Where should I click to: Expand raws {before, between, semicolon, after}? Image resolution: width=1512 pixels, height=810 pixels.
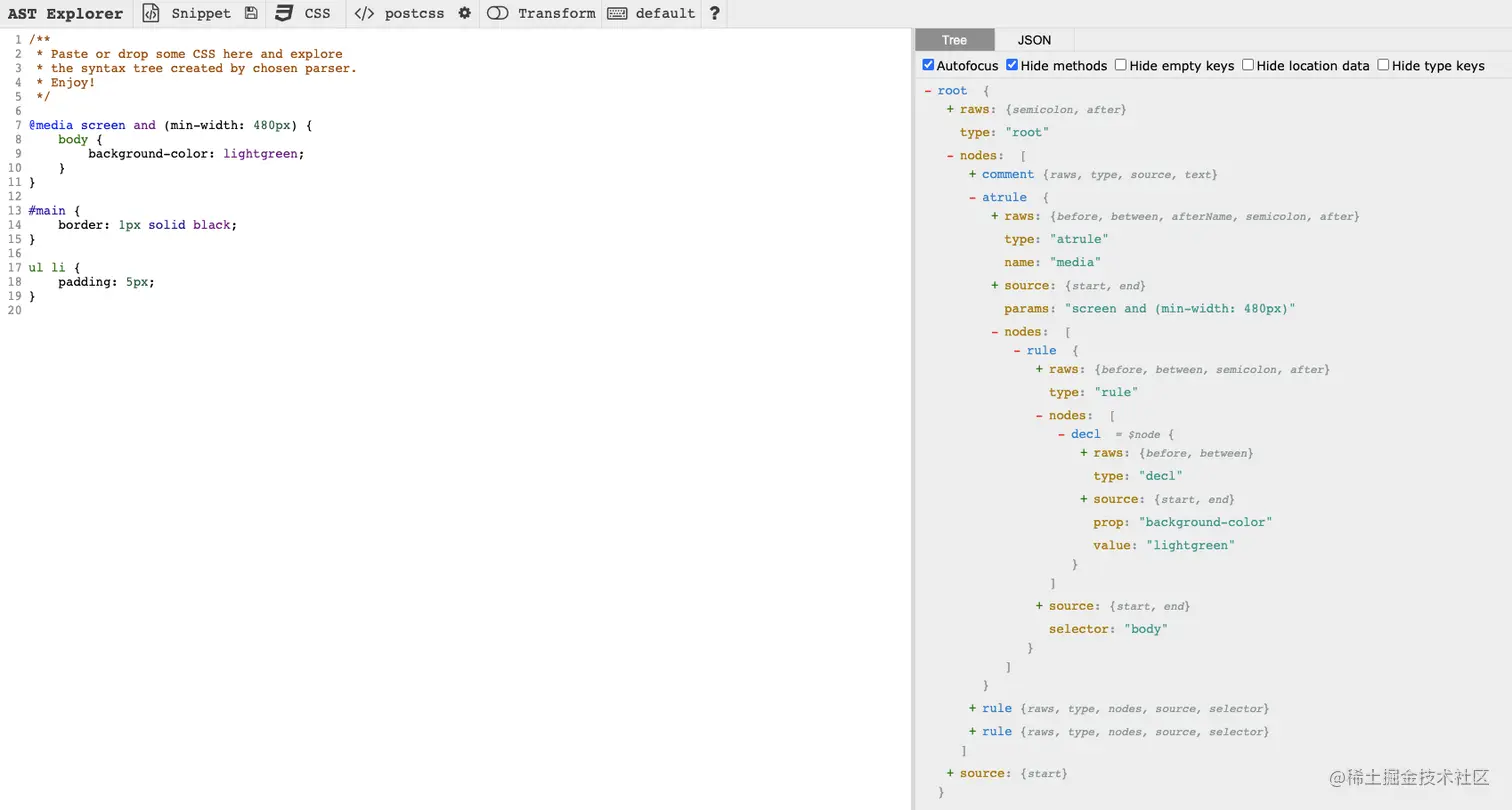pos(1039,369)
